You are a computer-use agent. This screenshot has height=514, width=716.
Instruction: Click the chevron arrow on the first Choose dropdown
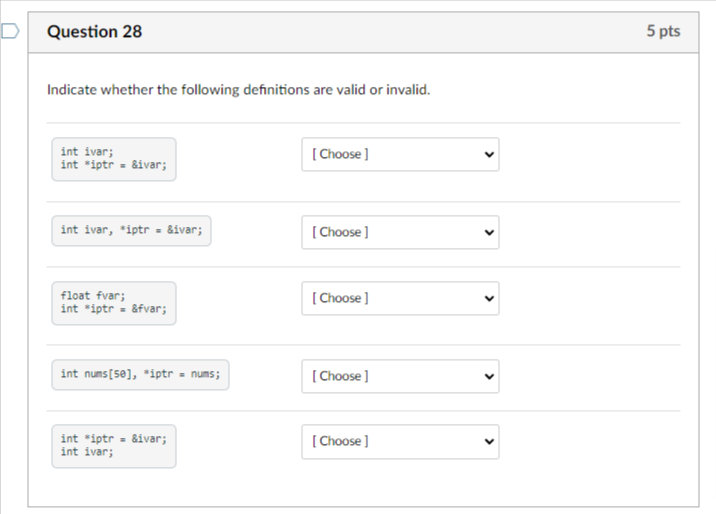tap(489, 155)
